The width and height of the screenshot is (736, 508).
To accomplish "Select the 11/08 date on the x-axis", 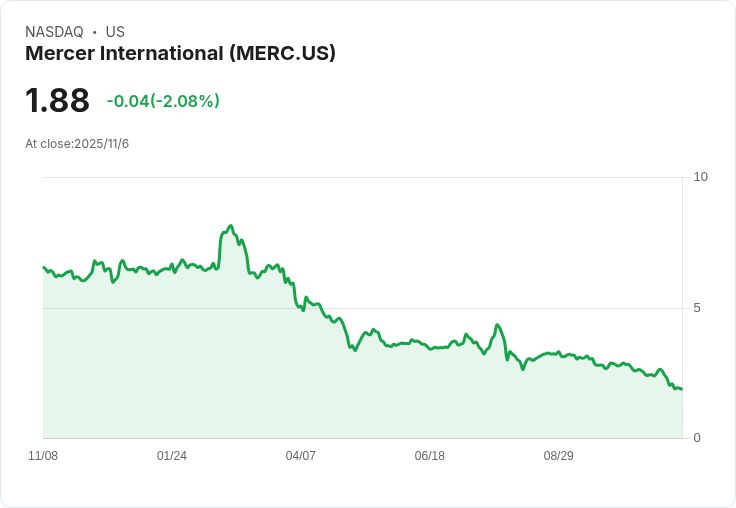I will tap(43, 456).
